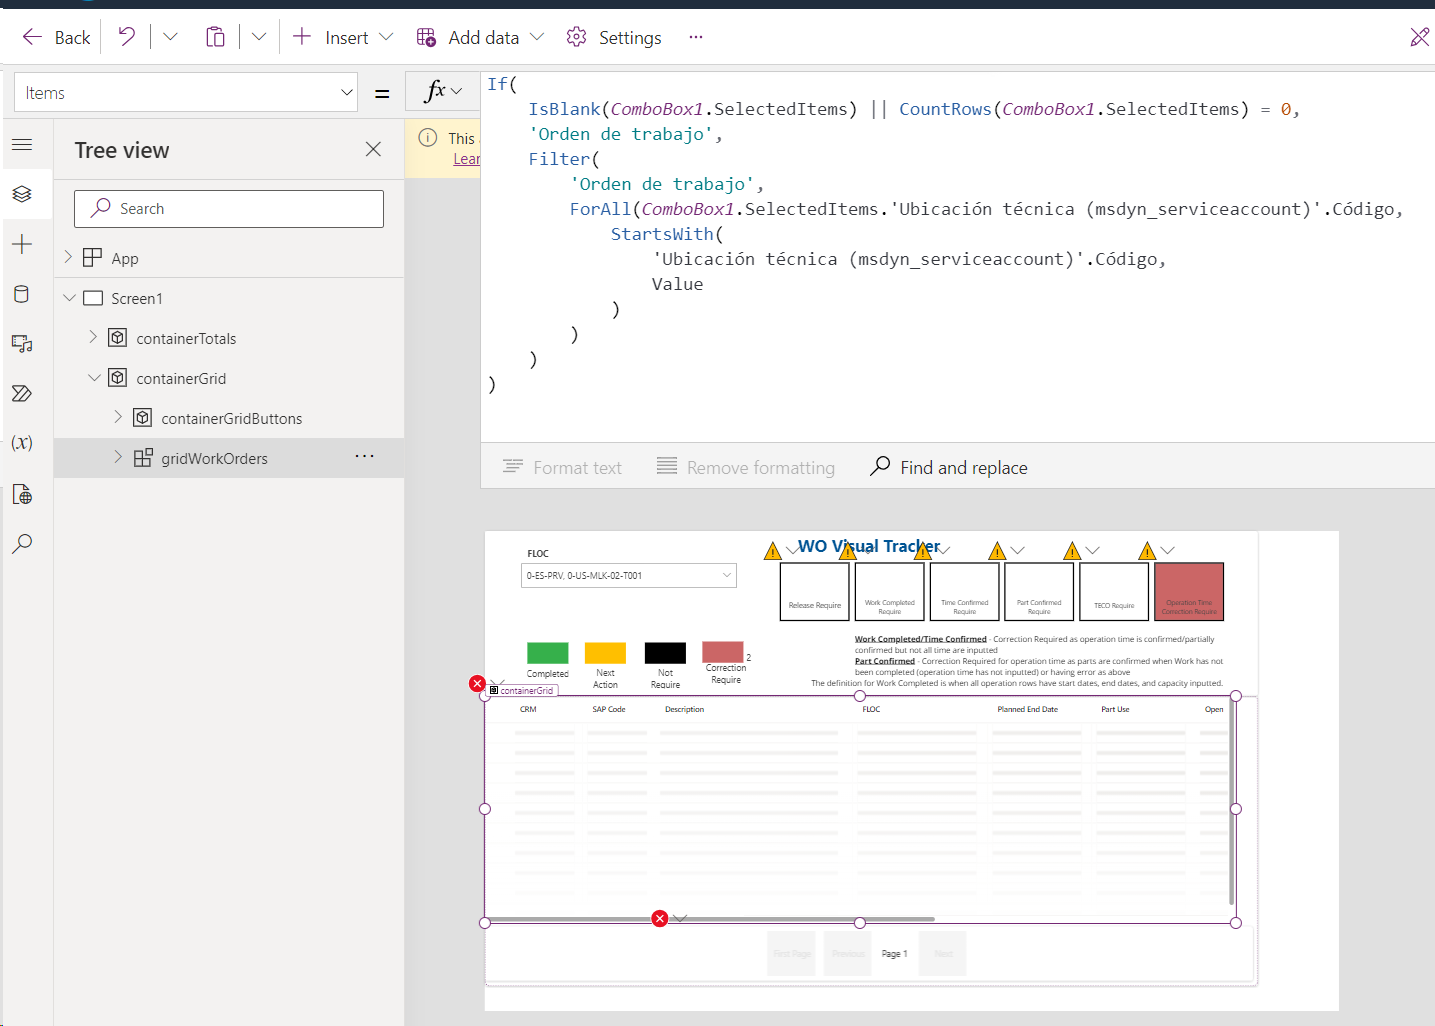Click the hamburger menu icon above Tree view
Image resolution: width=1435 pixels, height=1026 pixels.
click(22, 144)
